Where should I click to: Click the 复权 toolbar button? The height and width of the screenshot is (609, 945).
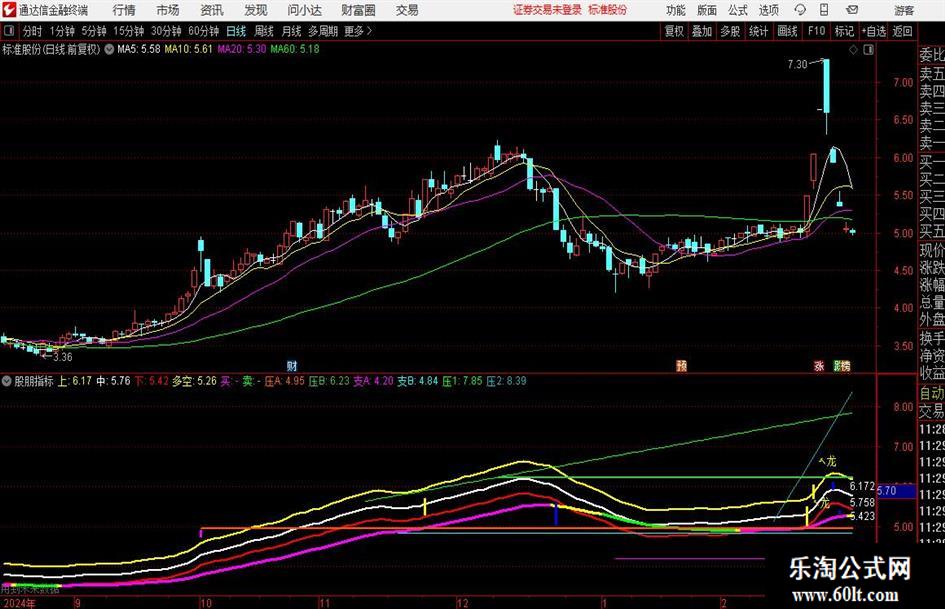coord(674,31)
